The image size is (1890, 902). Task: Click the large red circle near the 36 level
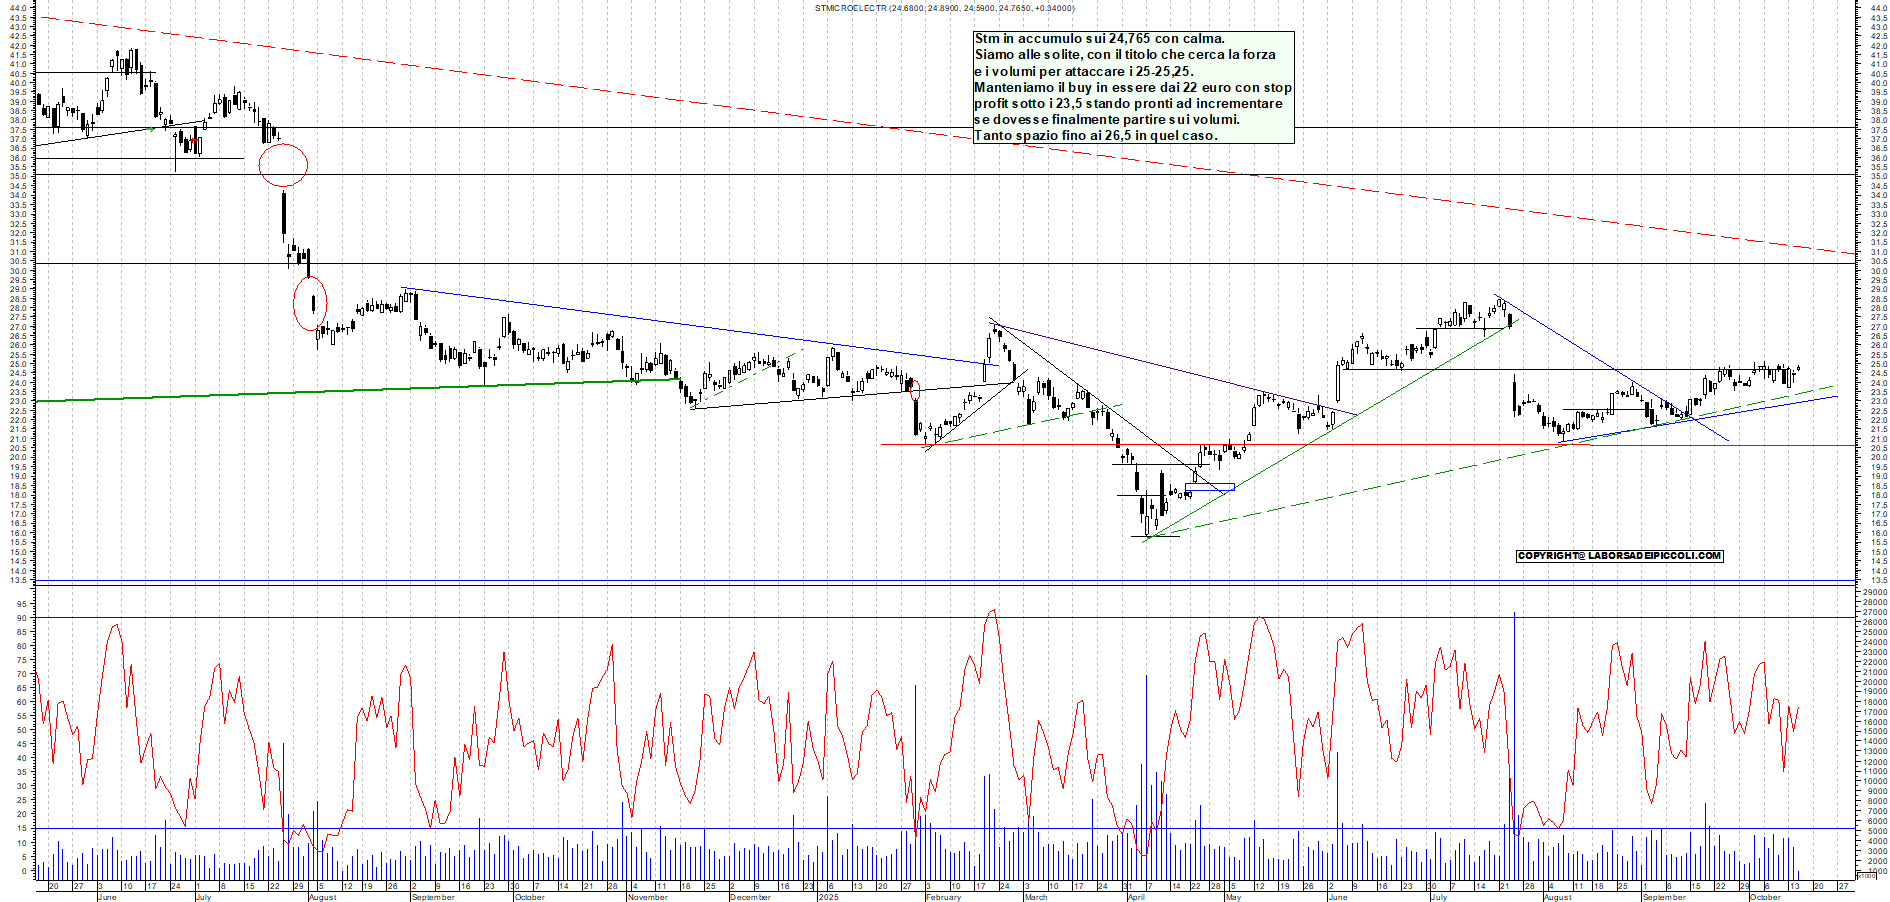click(x=283, y=165)
